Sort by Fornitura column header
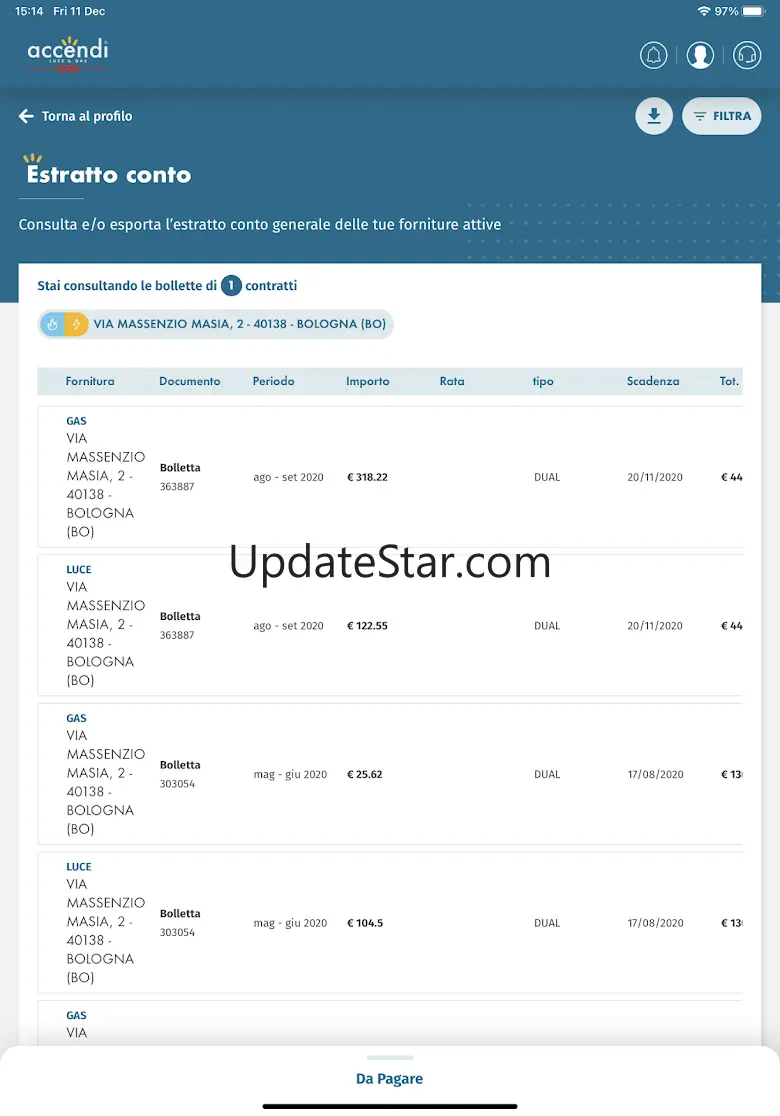The image size is (780, 1116). click(90, 381)
